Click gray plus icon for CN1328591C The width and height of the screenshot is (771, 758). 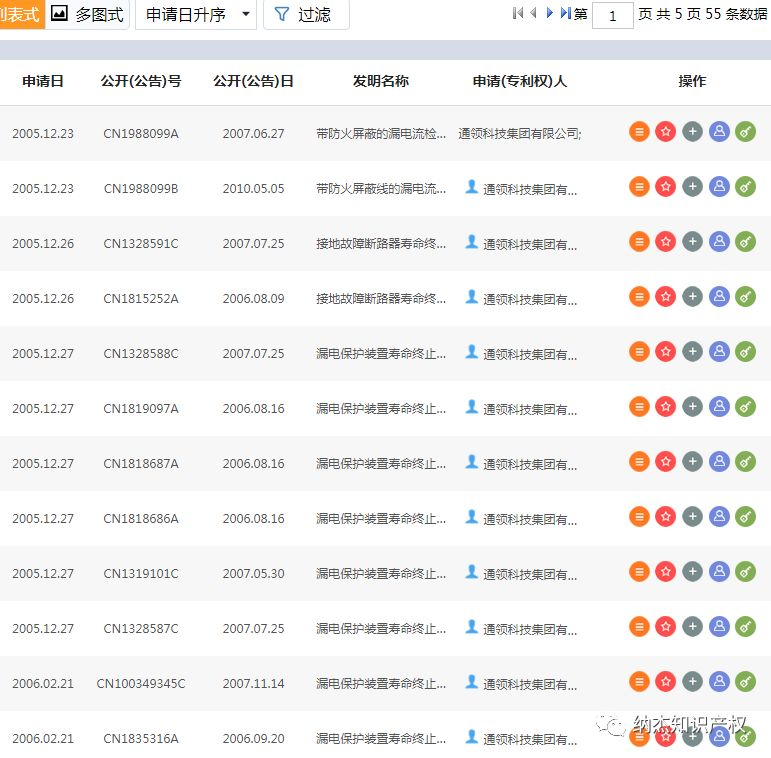click(x=692, y=242)
